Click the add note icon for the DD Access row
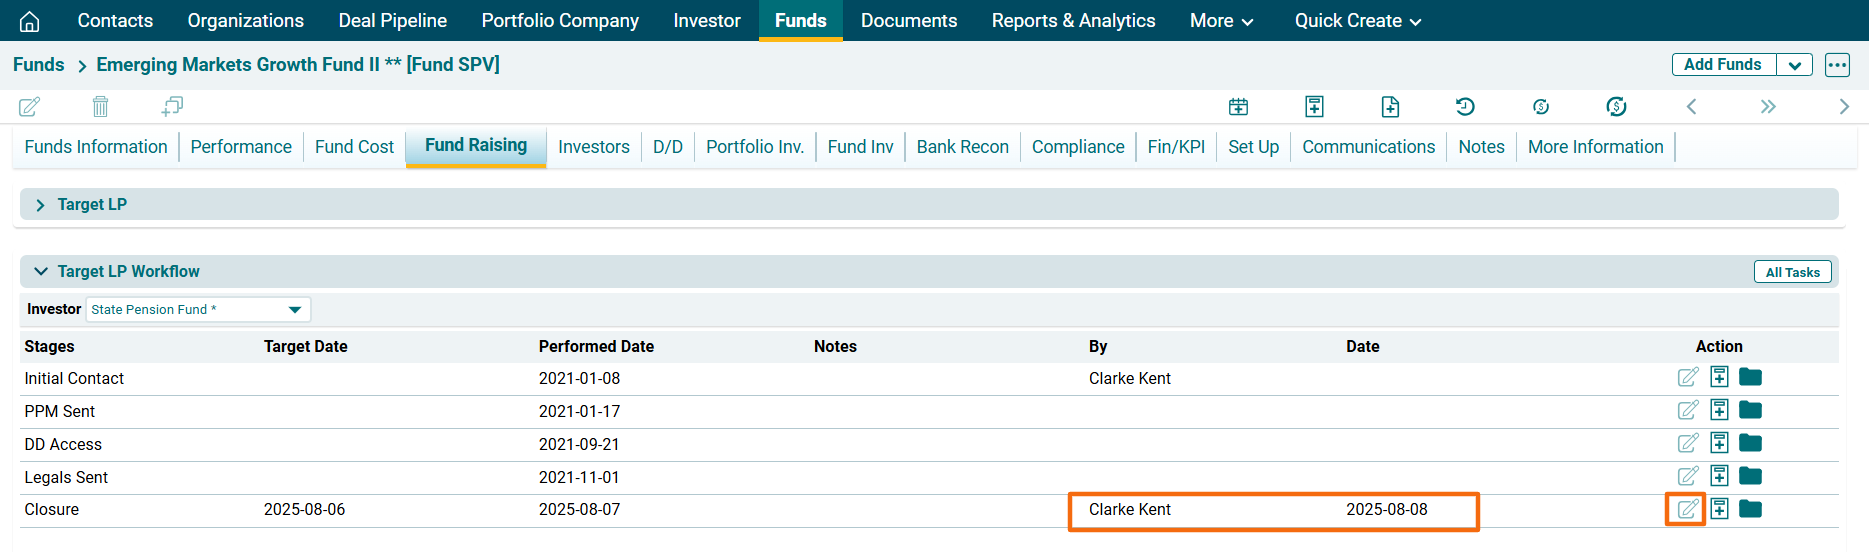The image size is (1869, 552). (1719, 443)
